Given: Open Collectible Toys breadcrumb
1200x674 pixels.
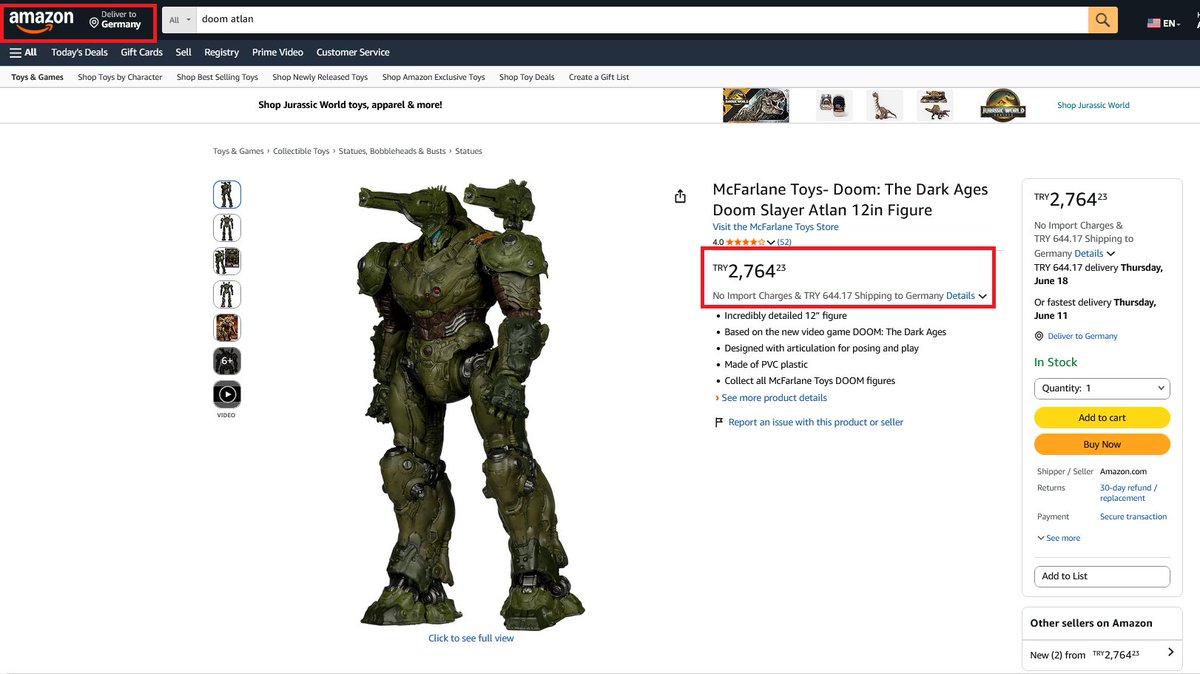Looking at the screenshot, I should pos(300,151).
